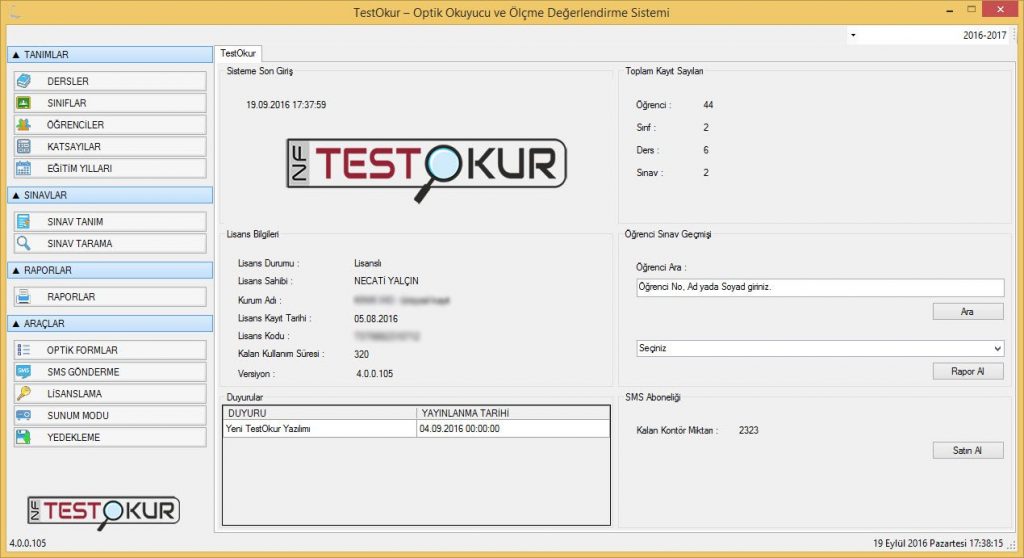Screen dimensions: 1024x558
Task: Open the SINAV TANIM menu button
Action: (110, 222)
